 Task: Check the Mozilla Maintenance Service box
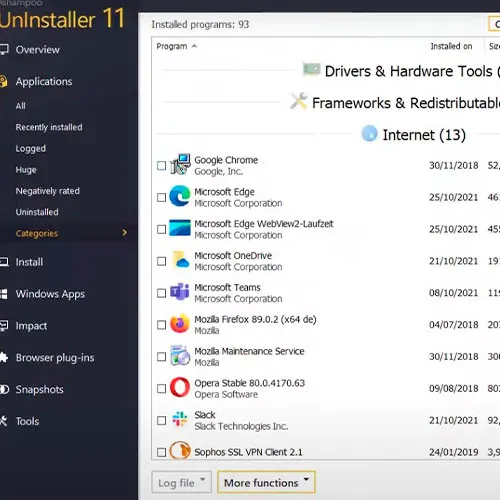(161, 357)
